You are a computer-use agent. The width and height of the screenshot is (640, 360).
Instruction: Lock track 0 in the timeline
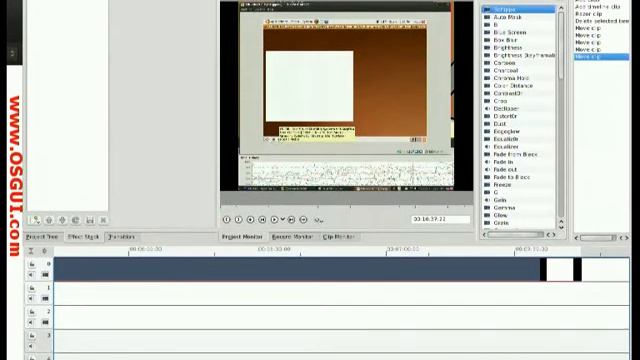pos(32,264)
